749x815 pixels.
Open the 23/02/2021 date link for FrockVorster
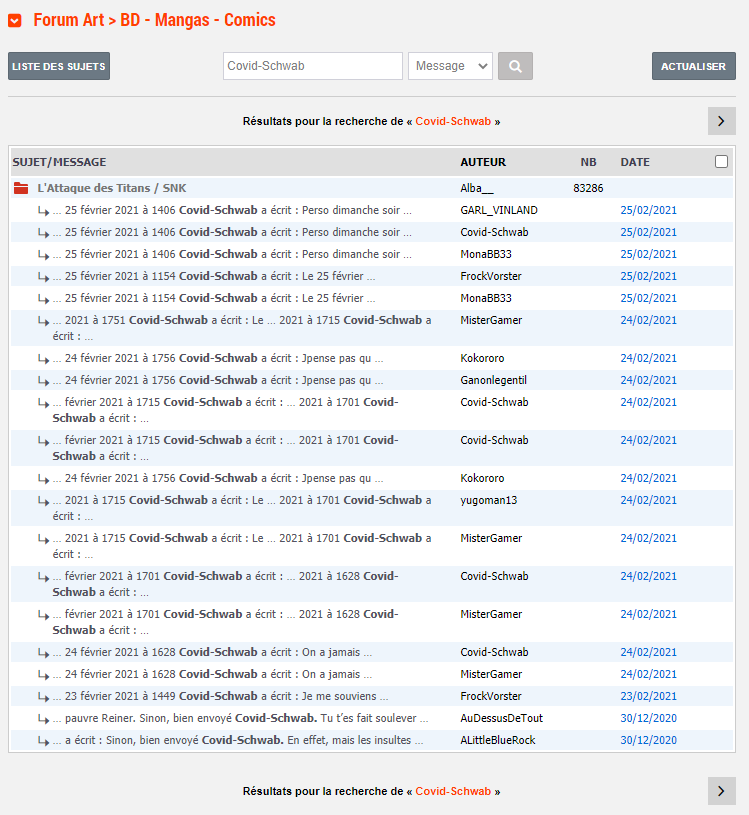(x=648, y=696)
